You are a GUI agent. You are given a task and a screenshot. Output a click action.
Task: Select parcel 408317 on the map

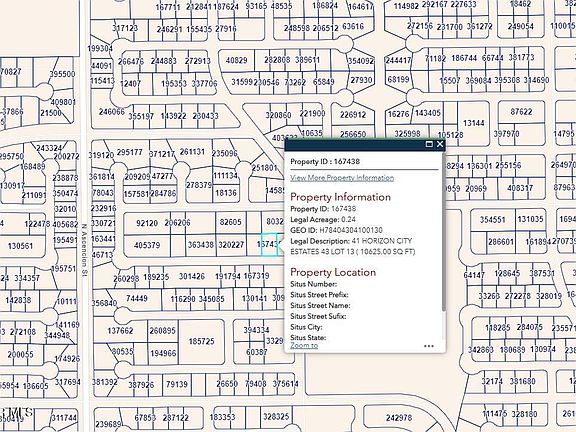click(520, 188)
